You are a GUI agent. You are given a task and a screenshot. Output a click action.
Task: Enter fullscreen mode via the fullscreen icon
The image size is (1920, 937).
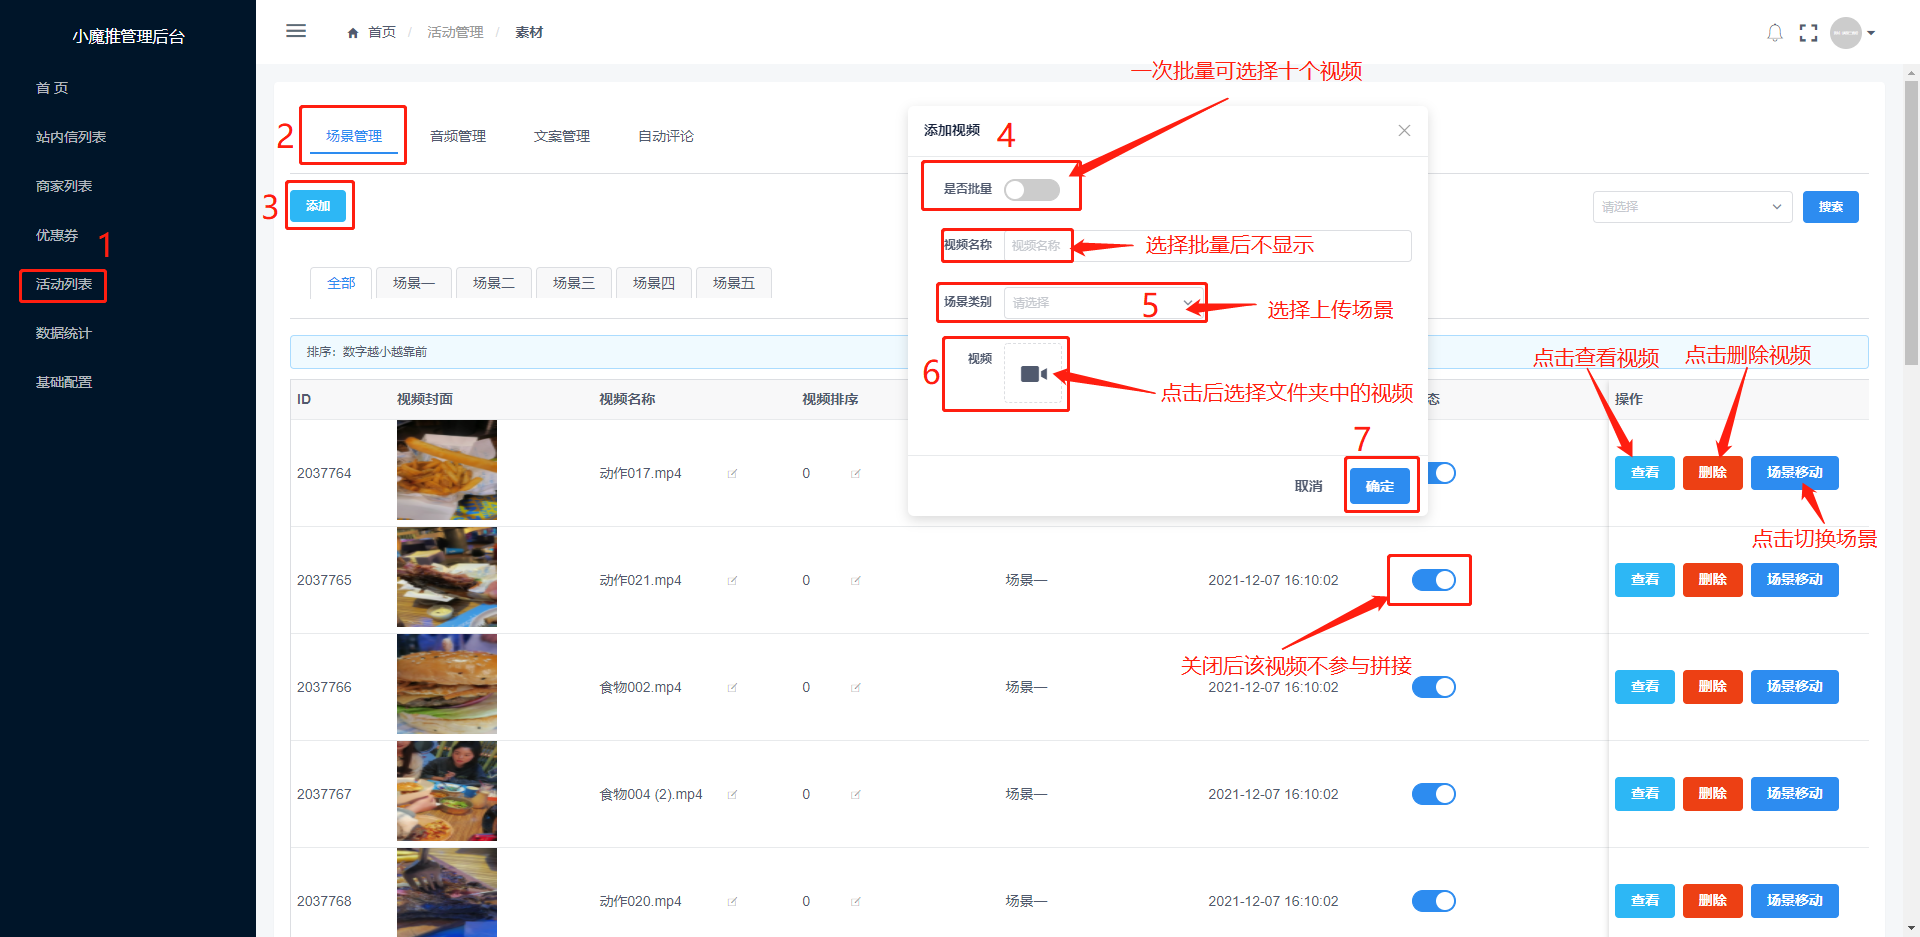1808,33
